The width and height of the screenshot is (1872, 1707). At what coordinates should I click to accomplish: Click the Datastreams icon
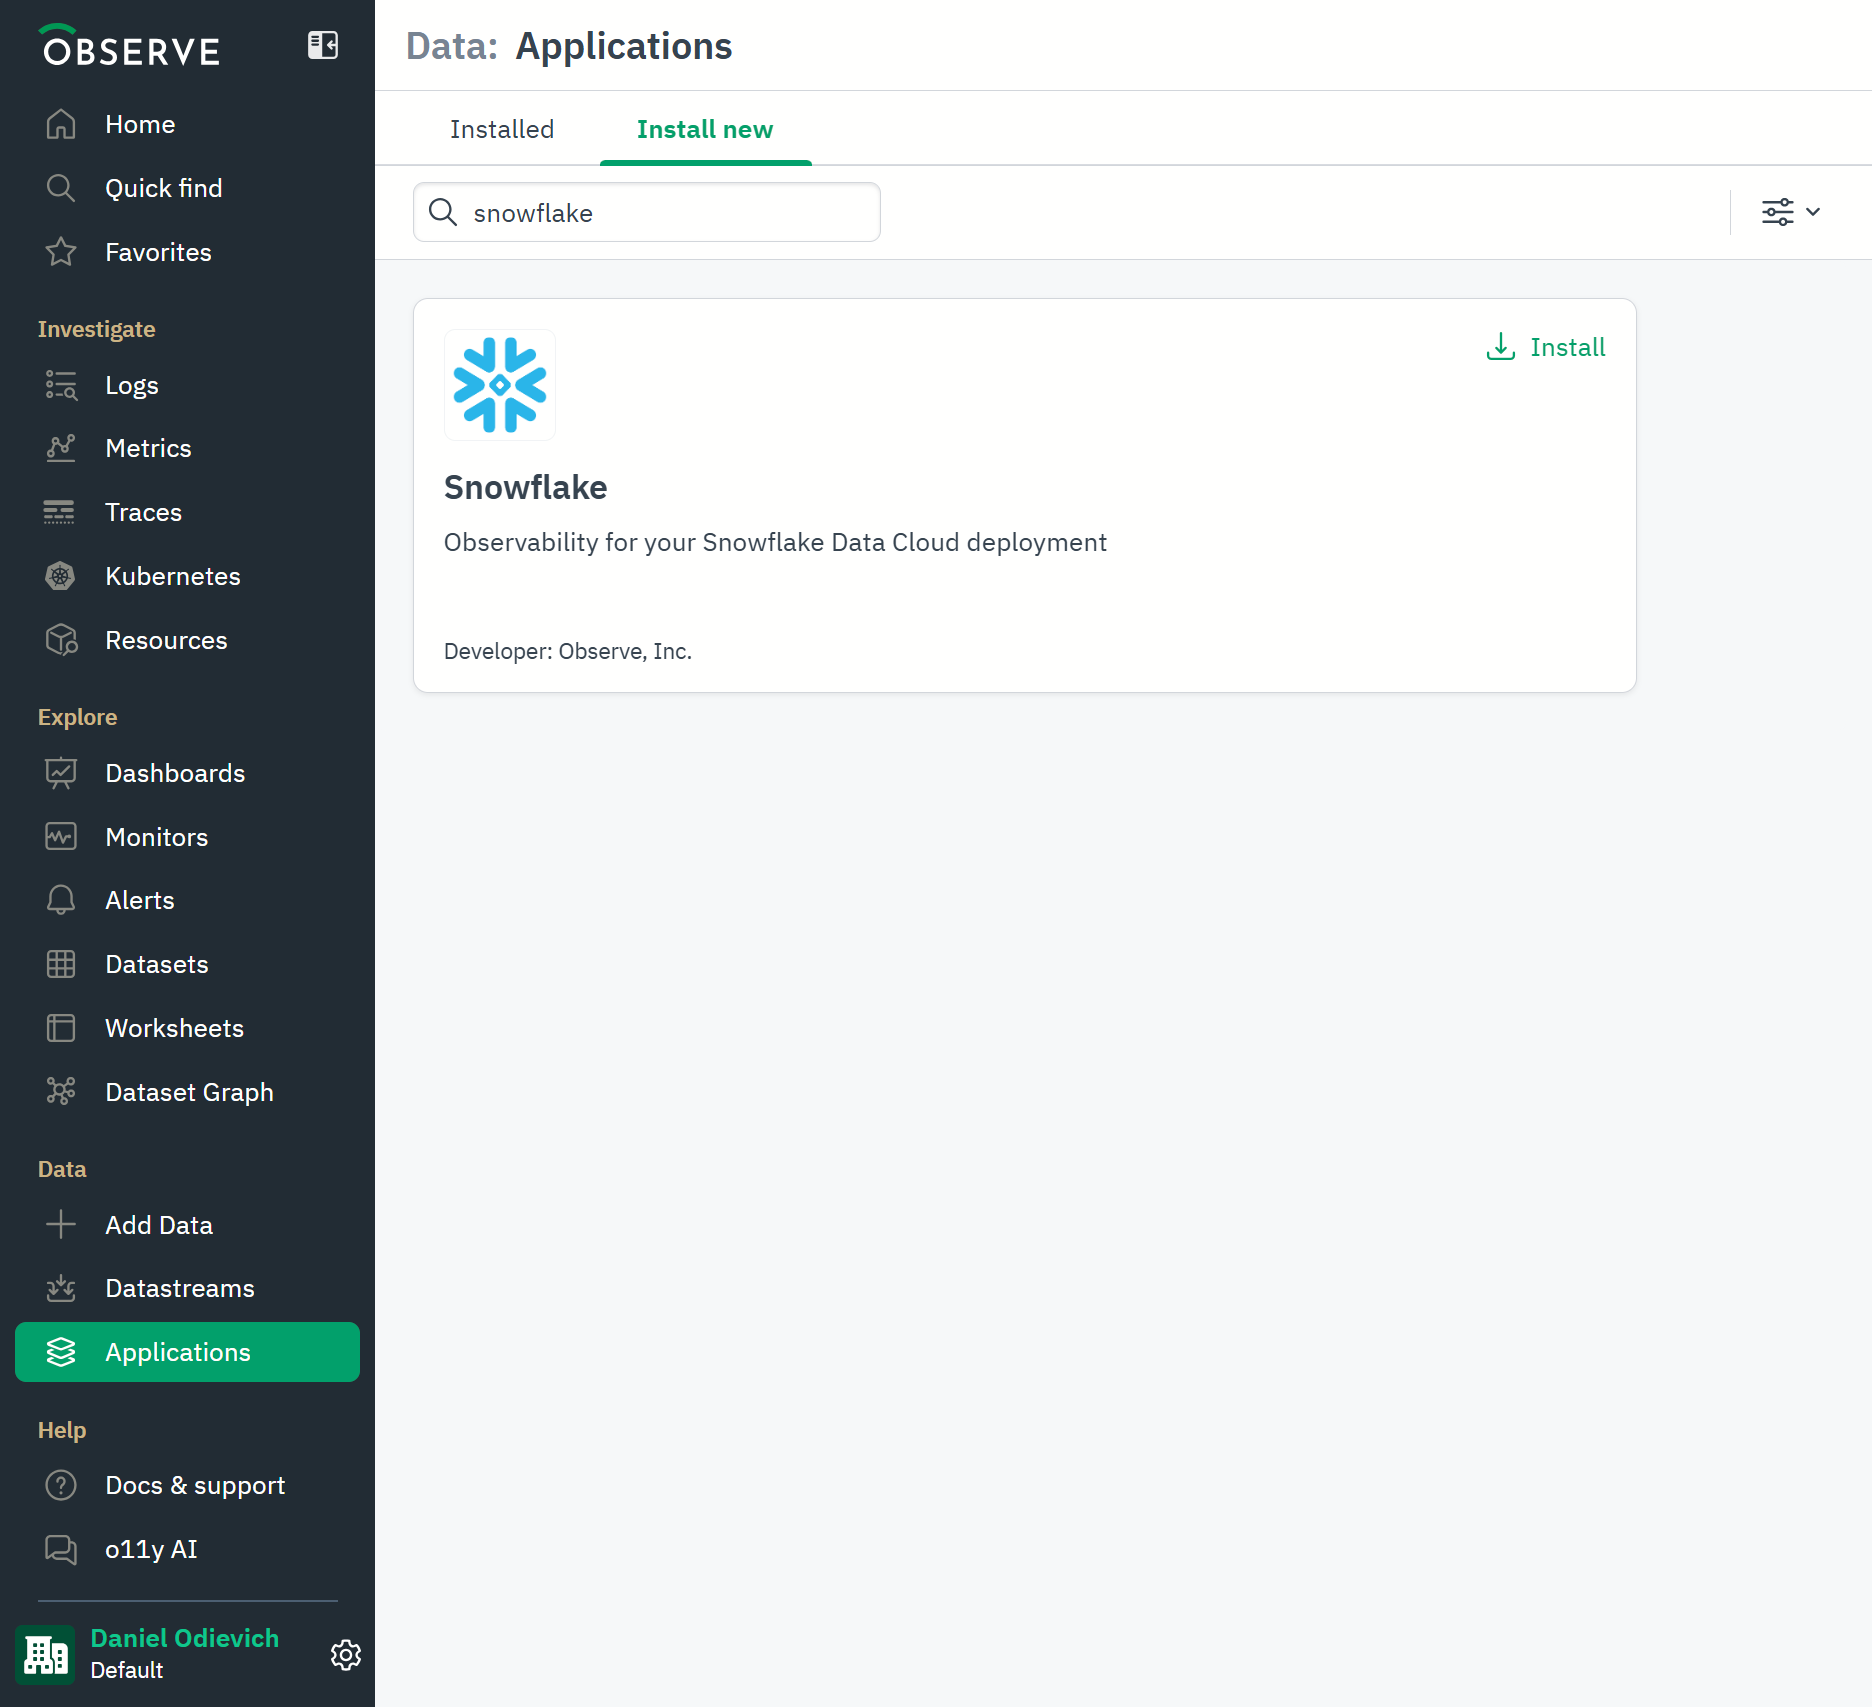(61, 1288)
